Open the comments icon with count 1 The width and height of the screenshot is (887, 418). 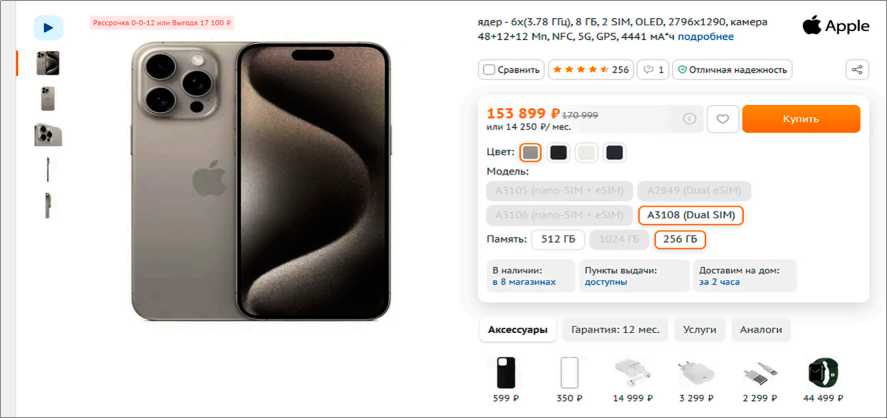coord(653,70)
